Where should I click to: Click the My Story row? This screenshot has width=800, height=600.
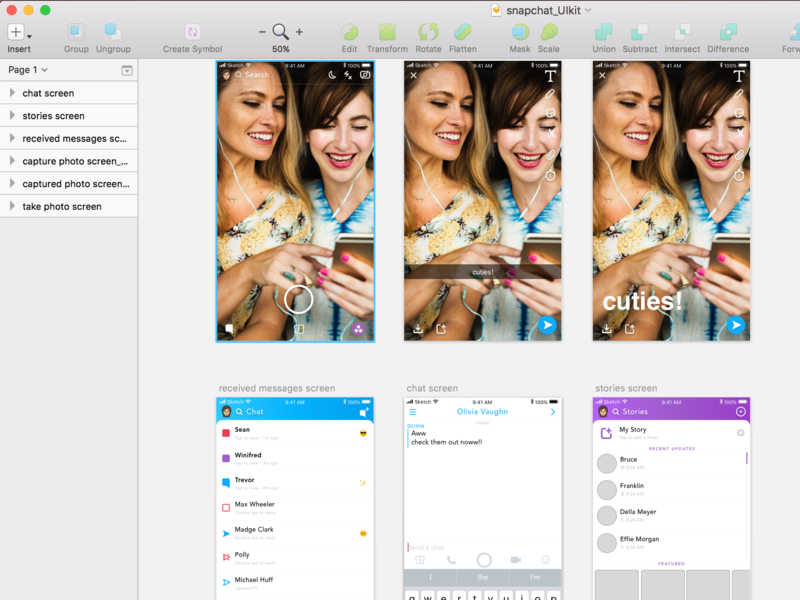(671, 433)
